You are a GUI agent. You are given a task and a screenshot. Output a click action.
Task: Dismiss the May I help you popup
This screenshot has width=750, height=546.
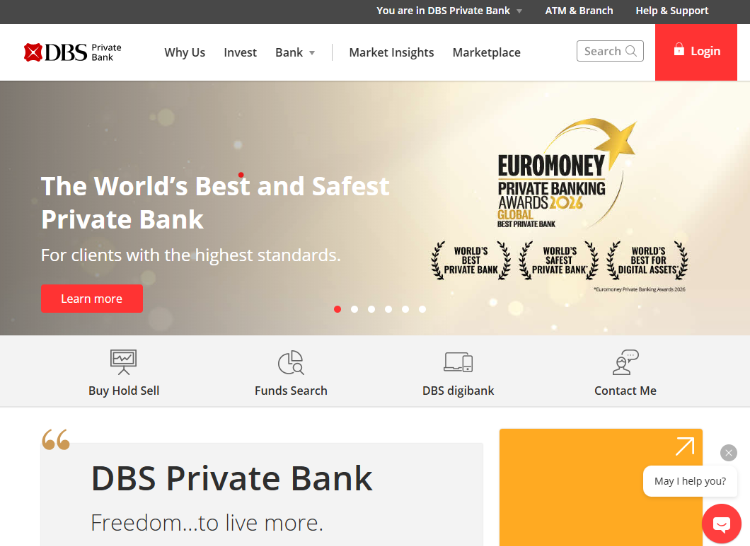click(x=728, y=453)
